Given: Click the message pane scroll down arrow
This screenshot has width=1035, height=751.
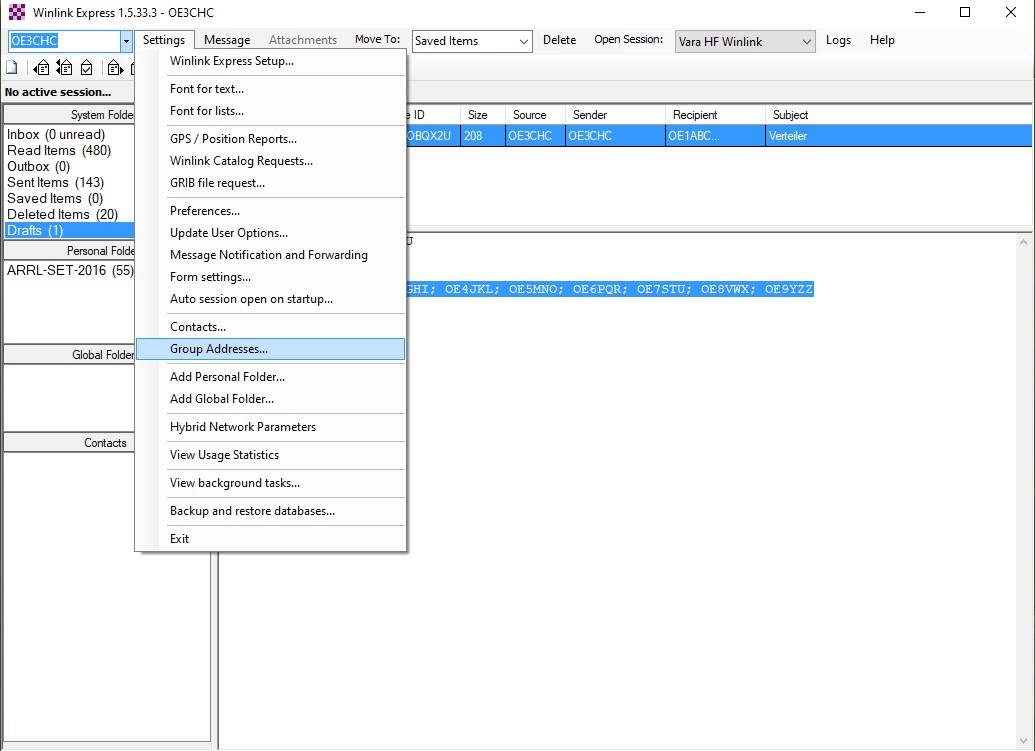Looking at the screenshot, I should click(x=1023, y=742).
